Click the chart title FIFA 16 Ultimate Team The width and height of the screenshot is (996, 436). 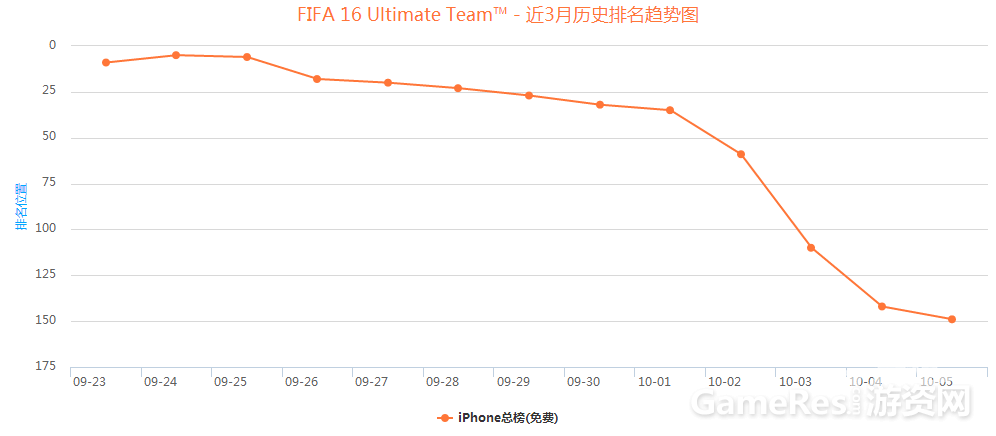point(498,15)
